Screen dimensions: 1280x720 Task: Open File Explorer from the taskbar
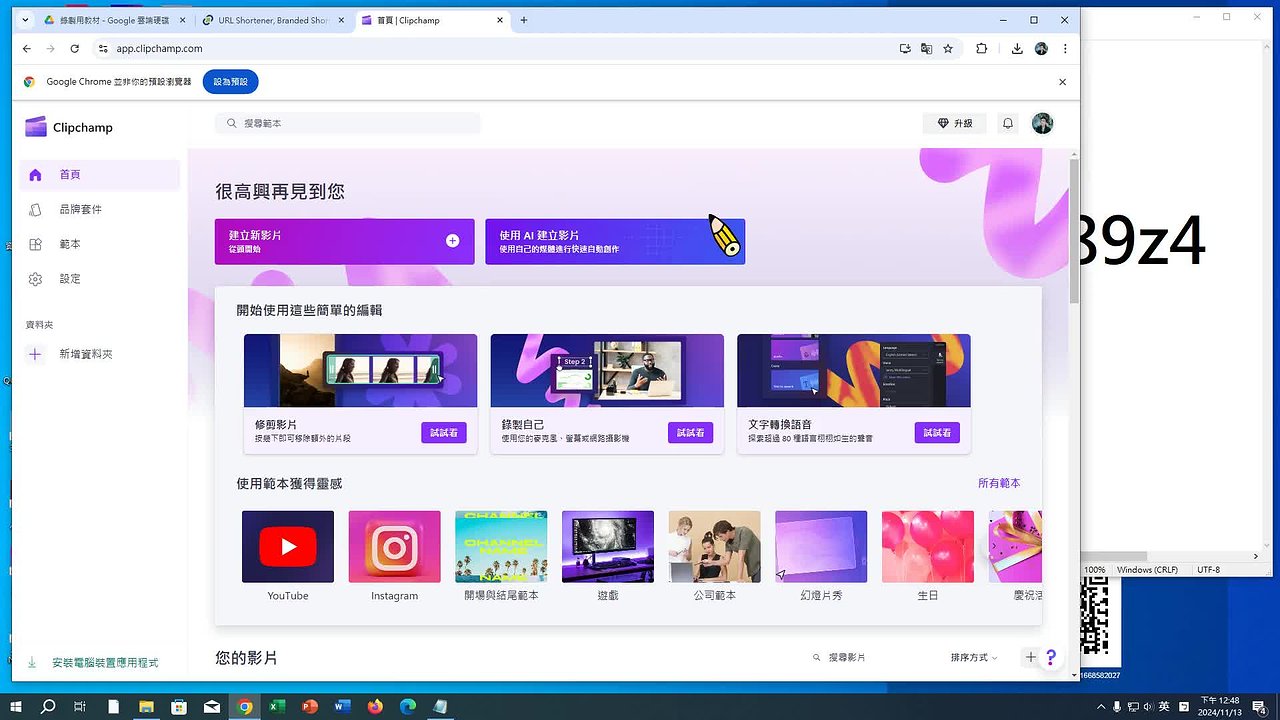pos(146,706)
